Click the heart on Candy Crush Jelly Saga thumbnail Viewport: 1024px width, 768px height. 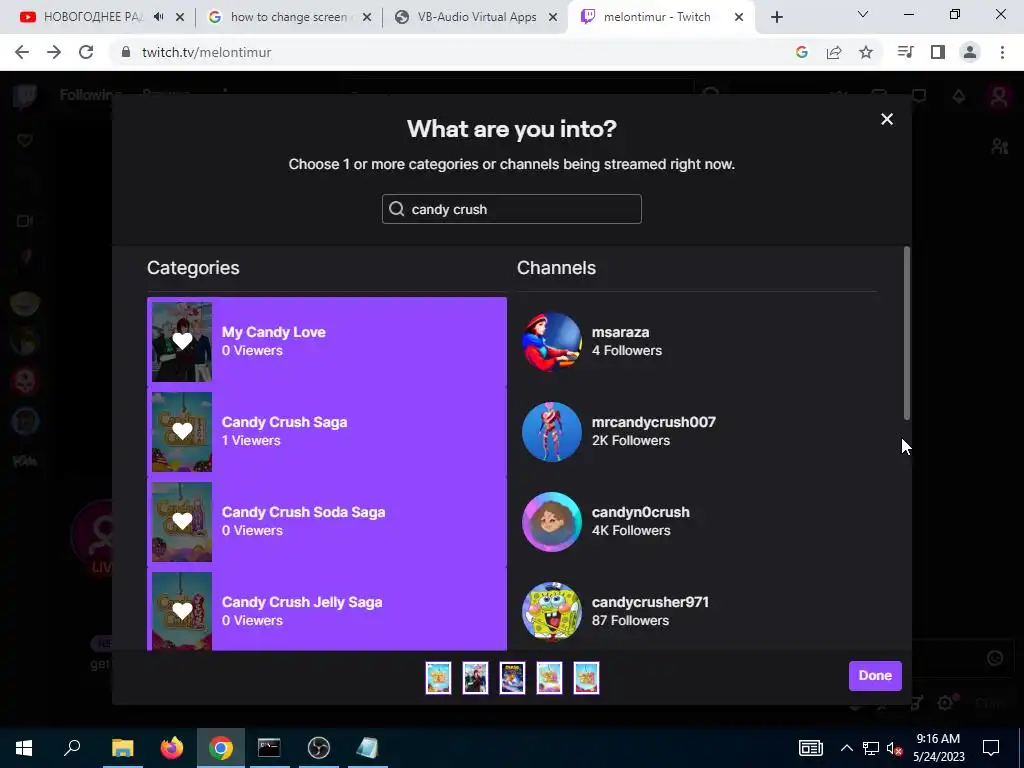coord(182,611)
